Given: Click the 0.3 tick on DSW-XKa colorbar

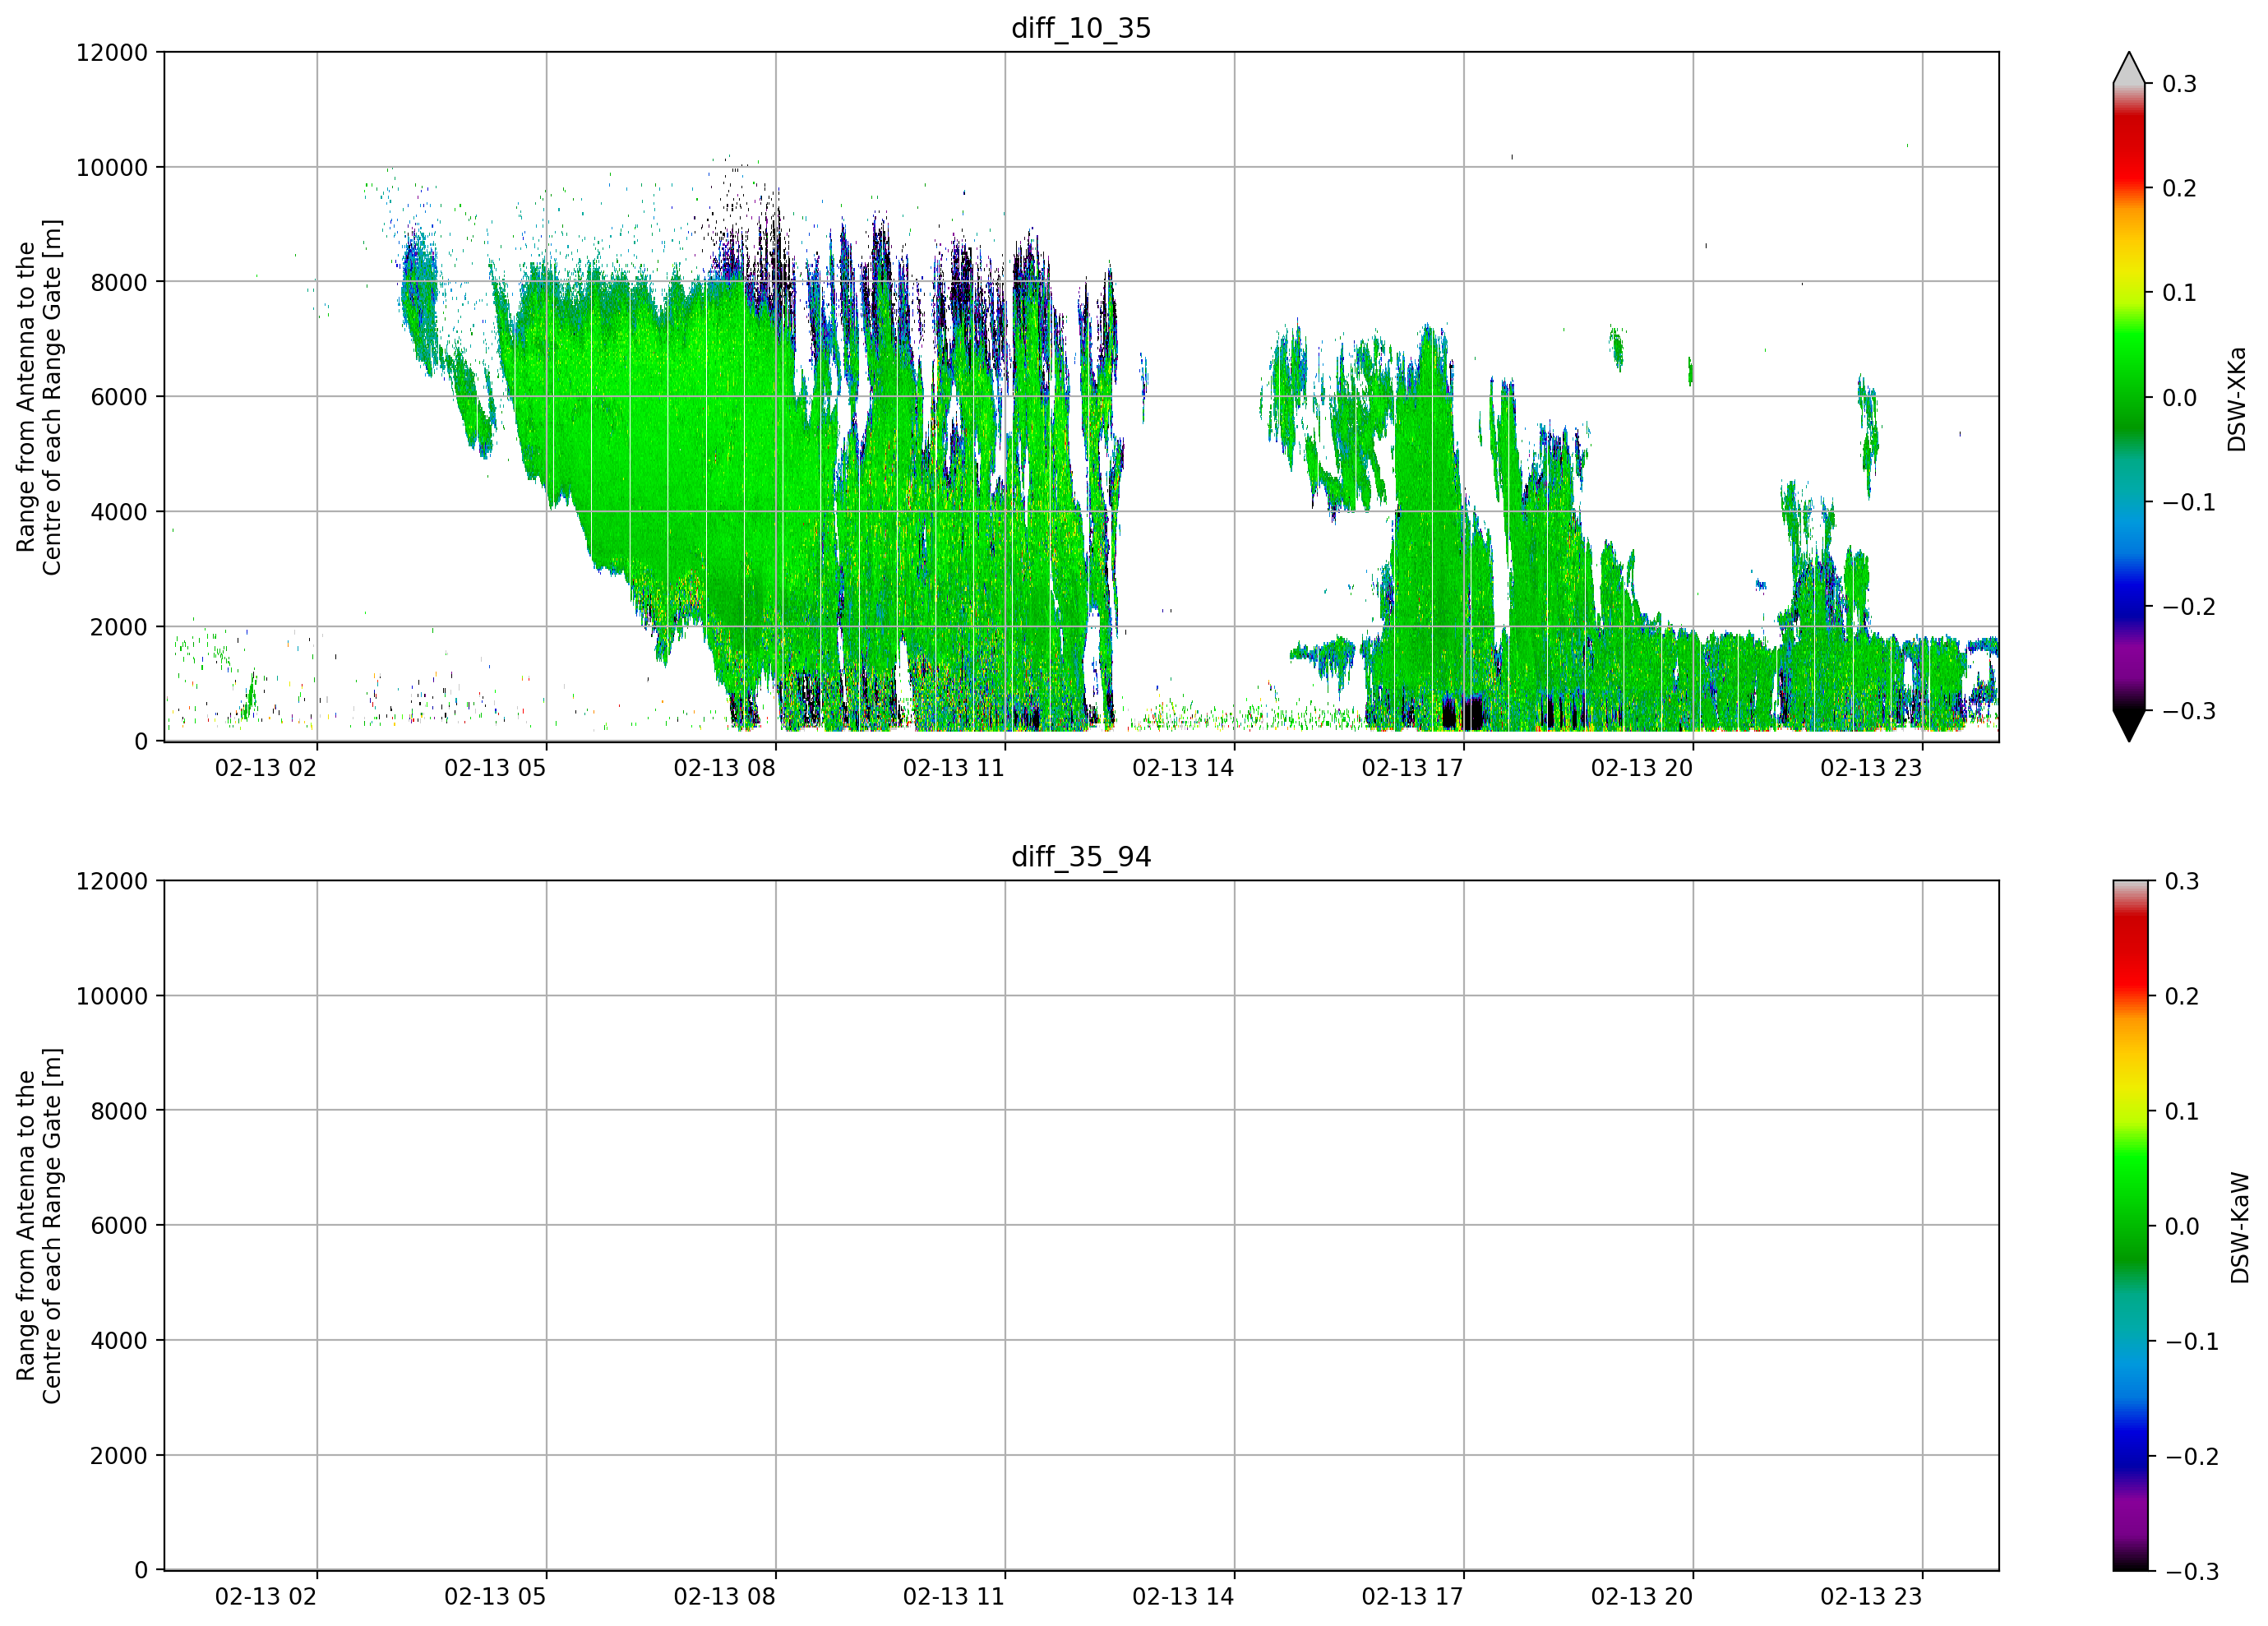Looking at the screenshot, I should tap(2180, 84).
